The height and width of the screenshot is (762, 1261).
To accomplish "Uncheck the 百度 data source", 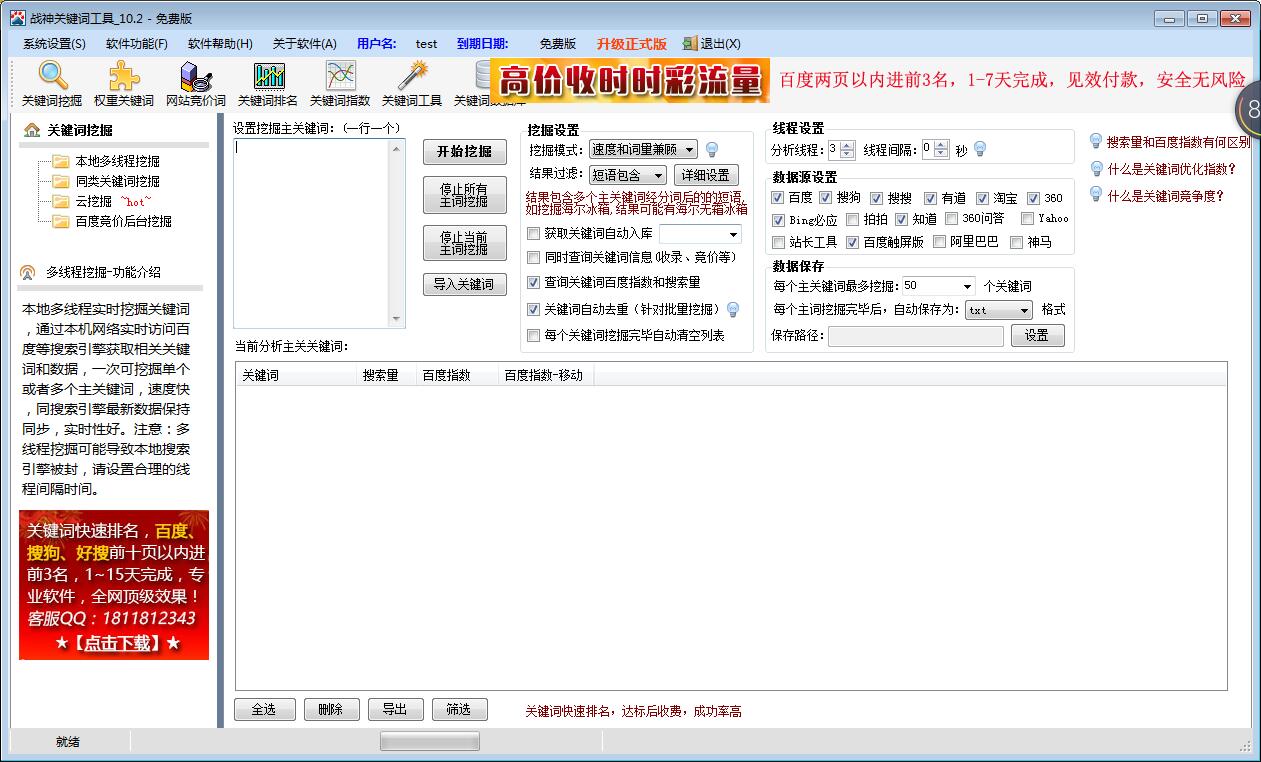I will click(x=777, y=198).
